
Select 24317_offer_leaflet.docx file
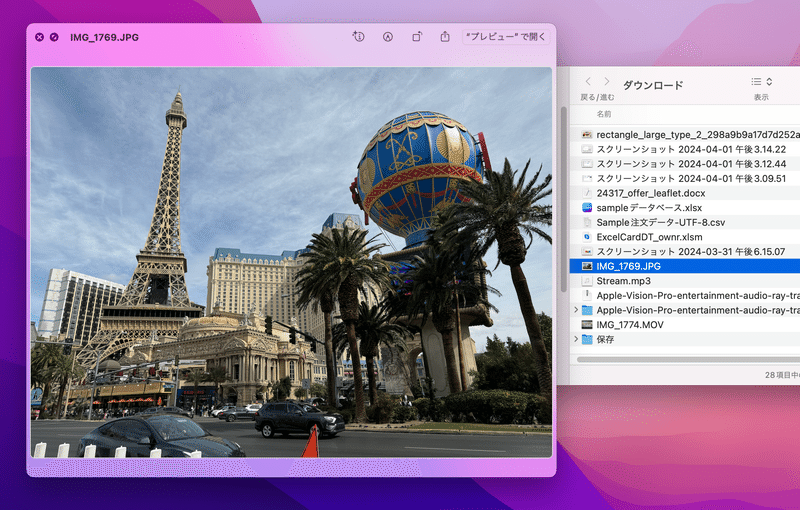(685, 193)
